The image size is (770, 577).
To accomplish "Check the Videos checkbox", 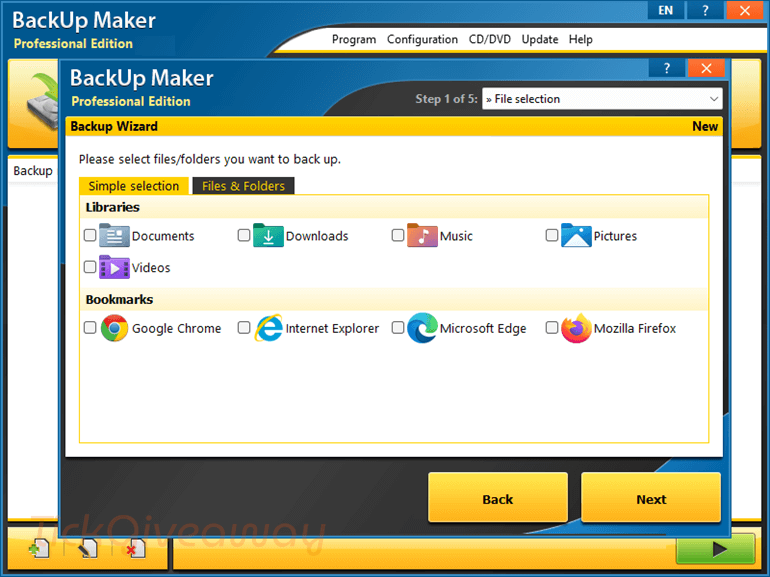I will pos(90,267).
